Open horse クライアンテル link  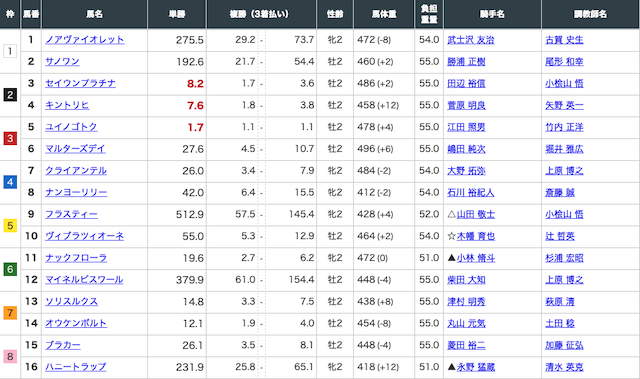coord(76,171)
